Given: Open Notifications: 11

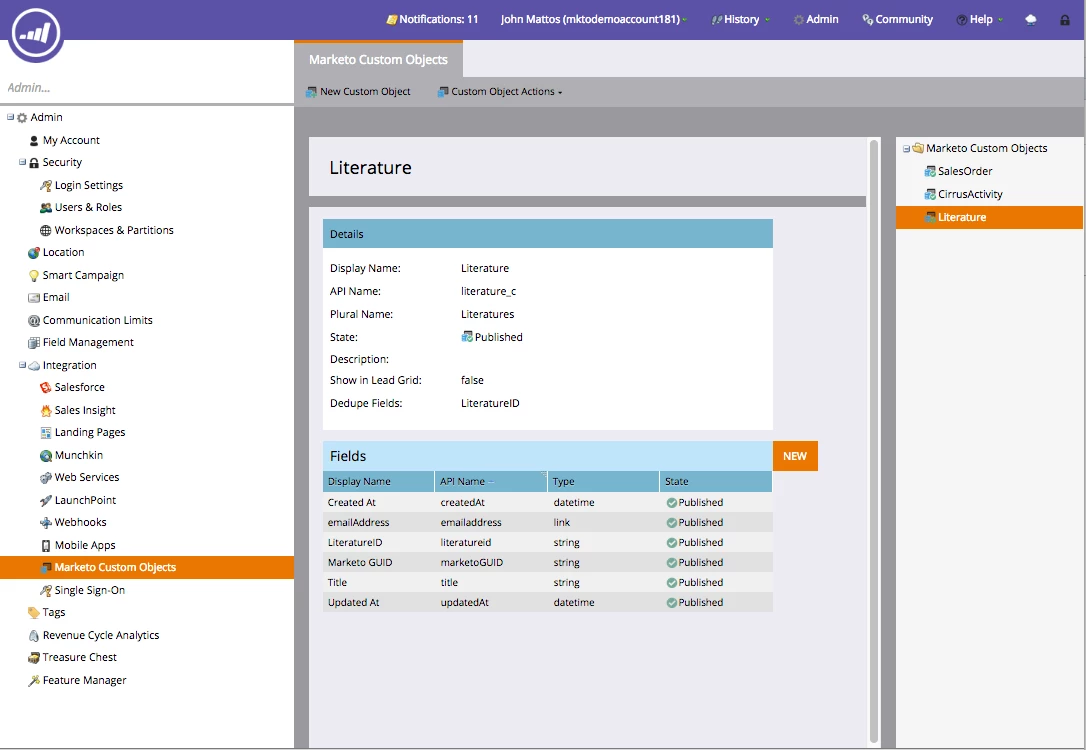Looking at the screenshot, I should (432, 19).
